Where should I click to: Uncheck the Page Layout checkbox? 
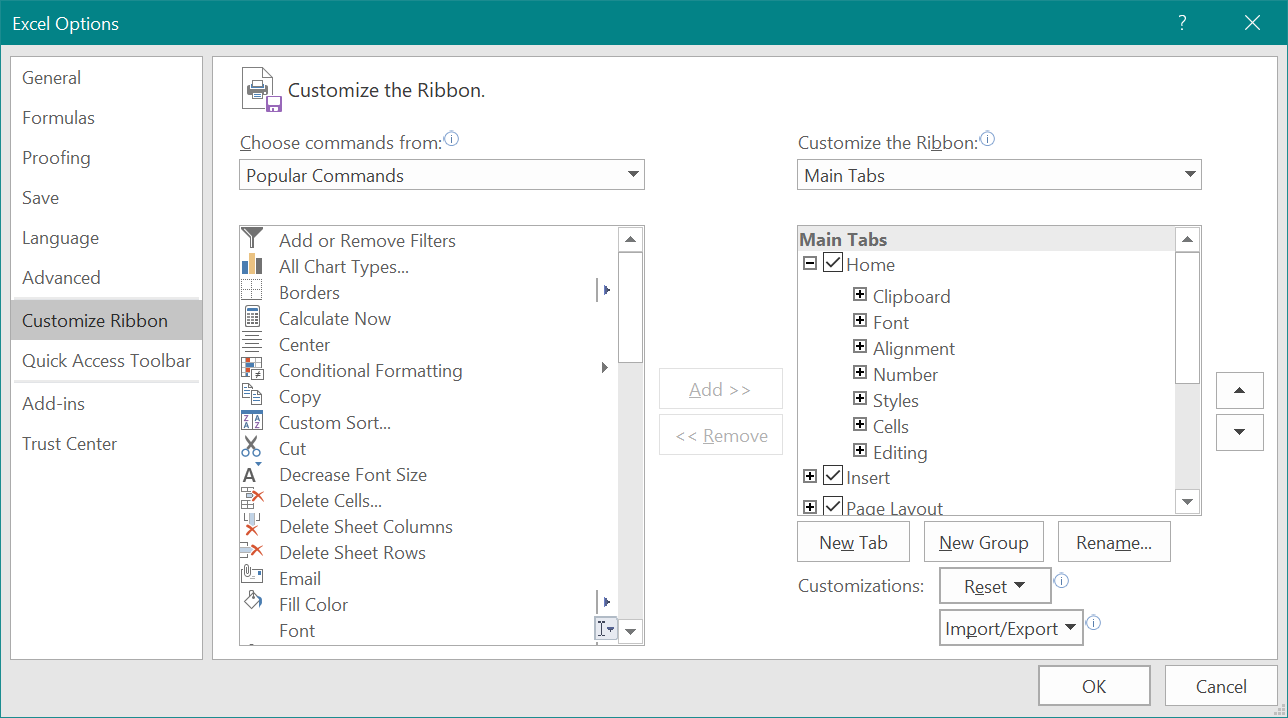pos(833,507)
